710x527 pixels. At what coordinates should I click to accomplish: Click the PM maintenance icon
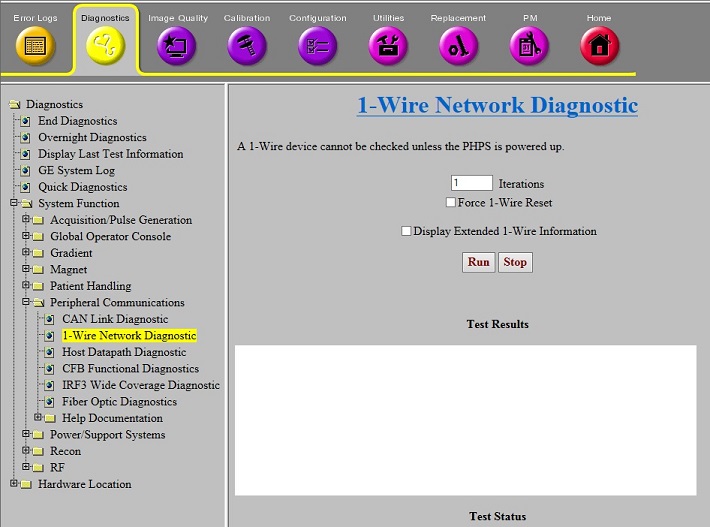click(529, 45)
